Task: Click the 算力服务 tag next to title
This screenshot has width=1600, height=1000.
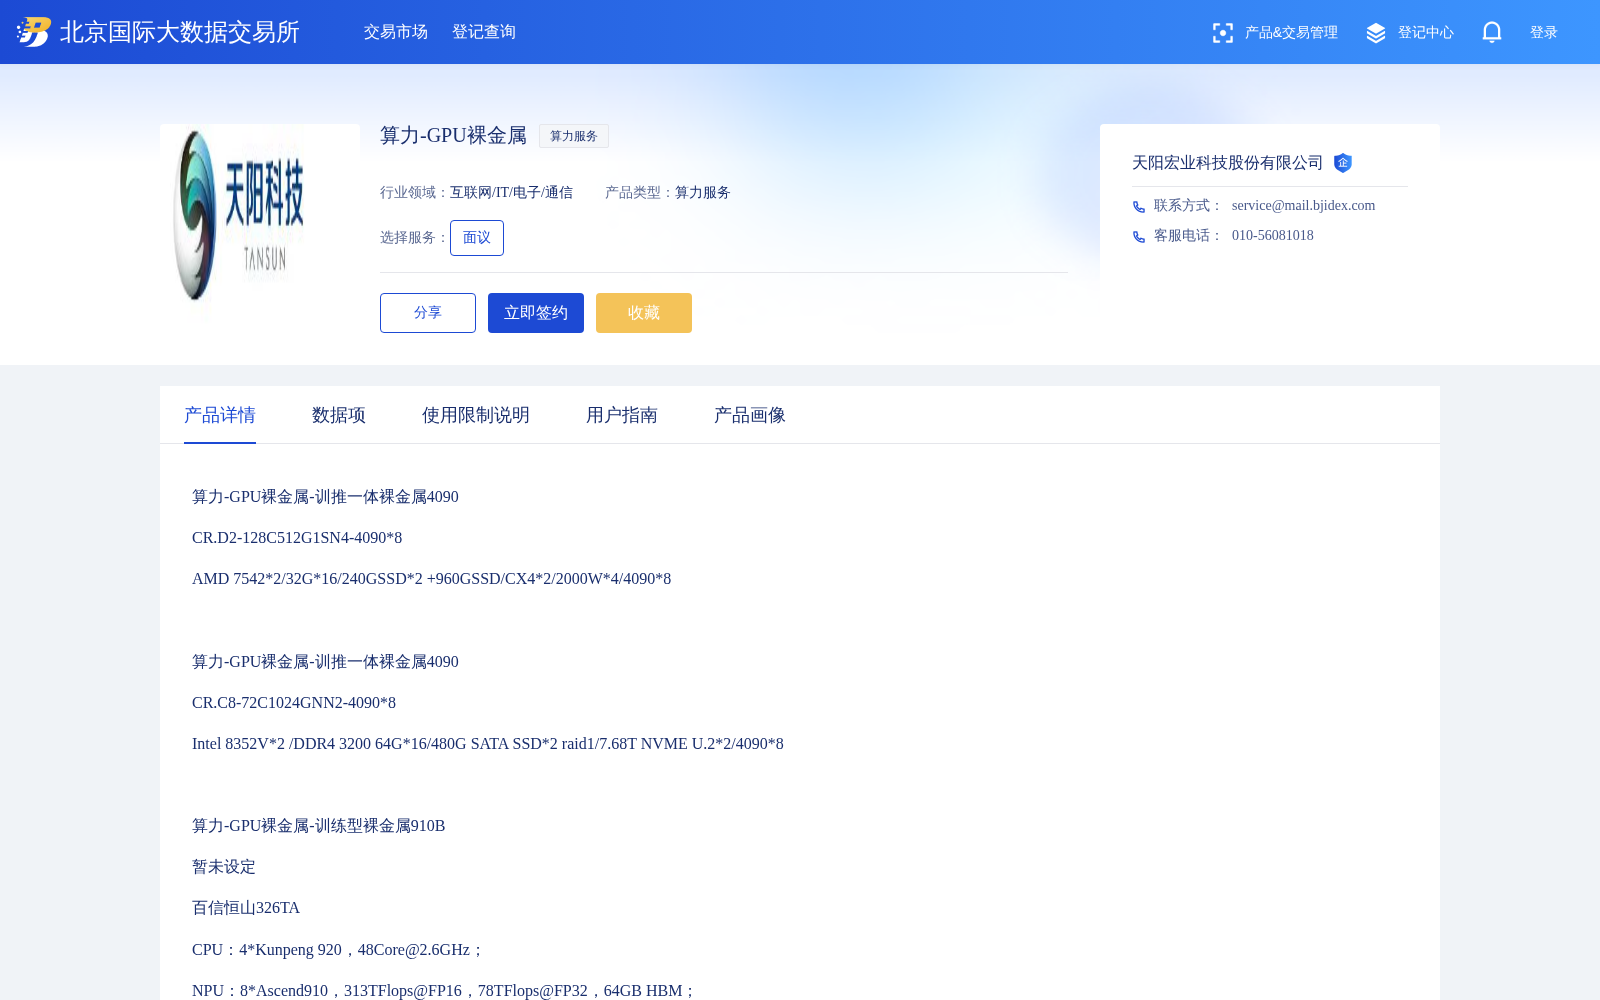Action: (x=574, y=136)
